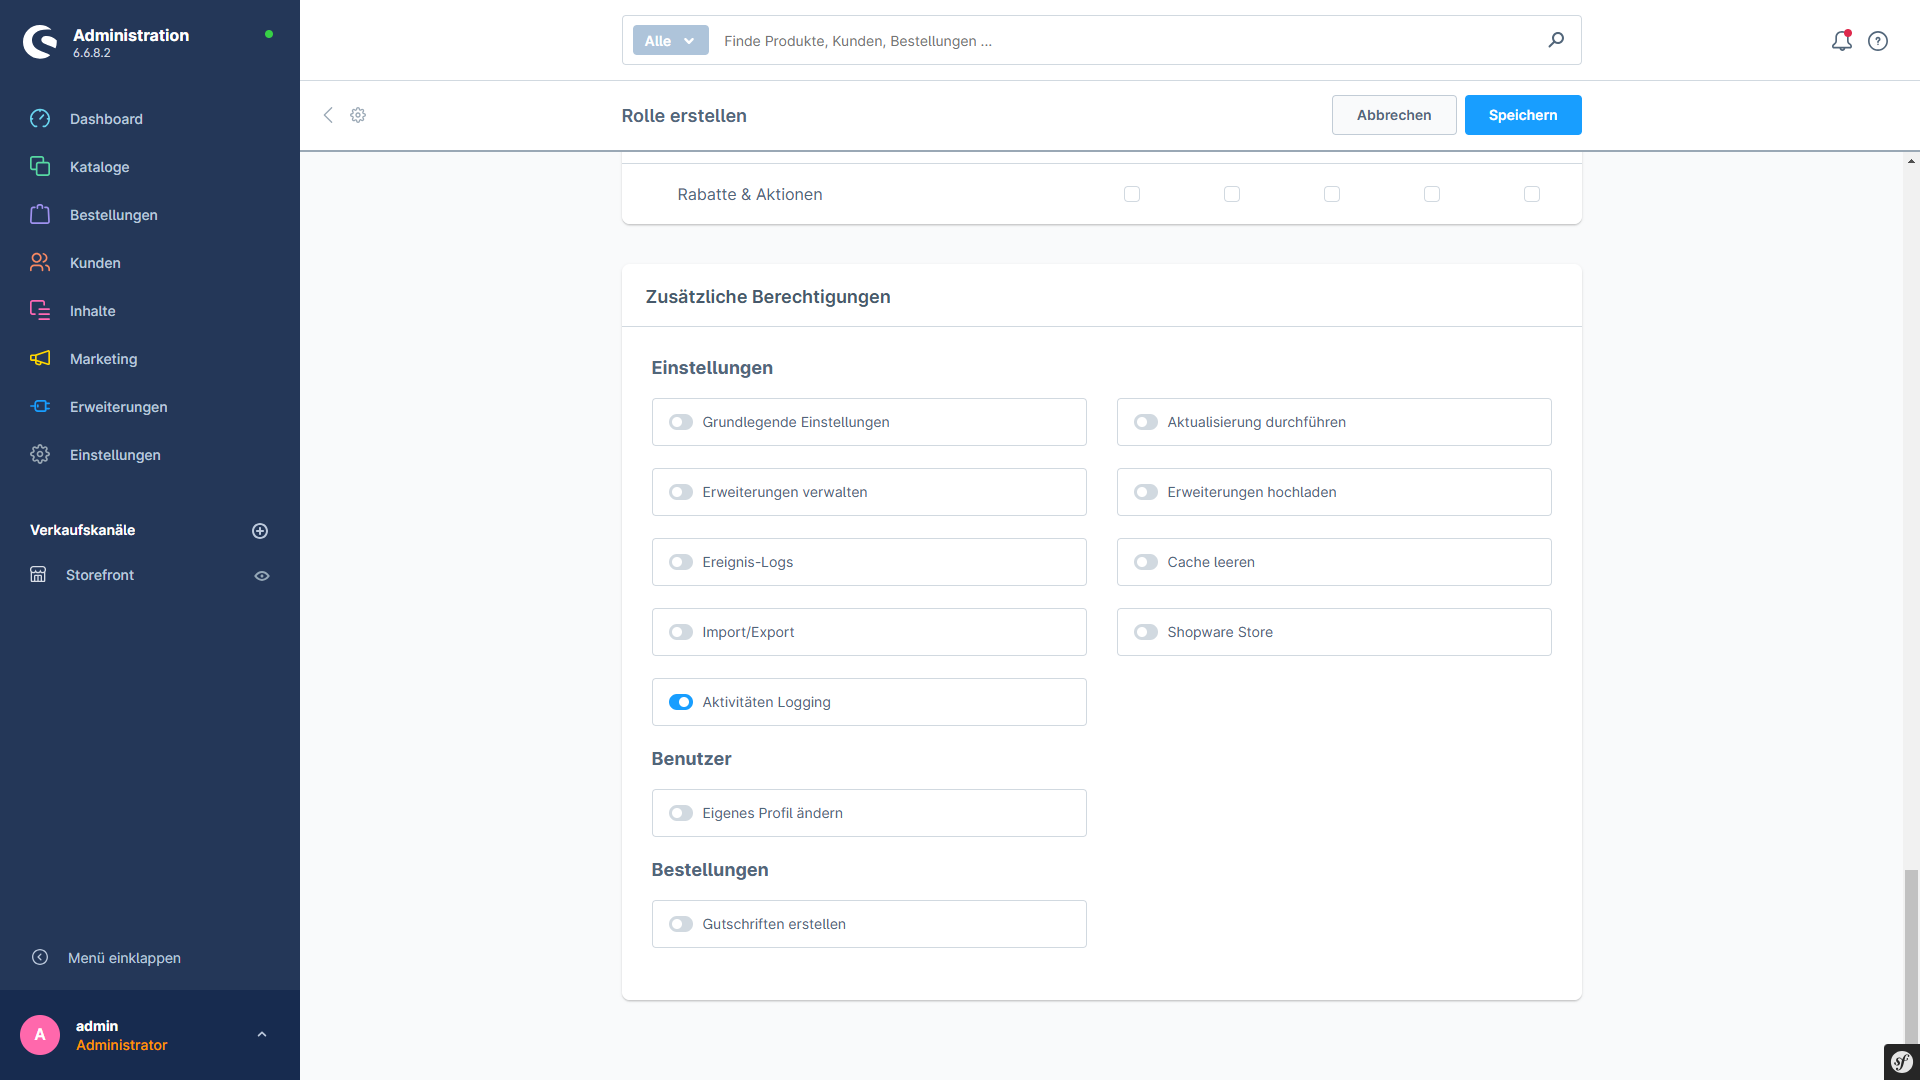This screenshot has width=1920, height=1080.
Task: Click the Erweiterungen icon in sidebar
Action: pos(41,406)
